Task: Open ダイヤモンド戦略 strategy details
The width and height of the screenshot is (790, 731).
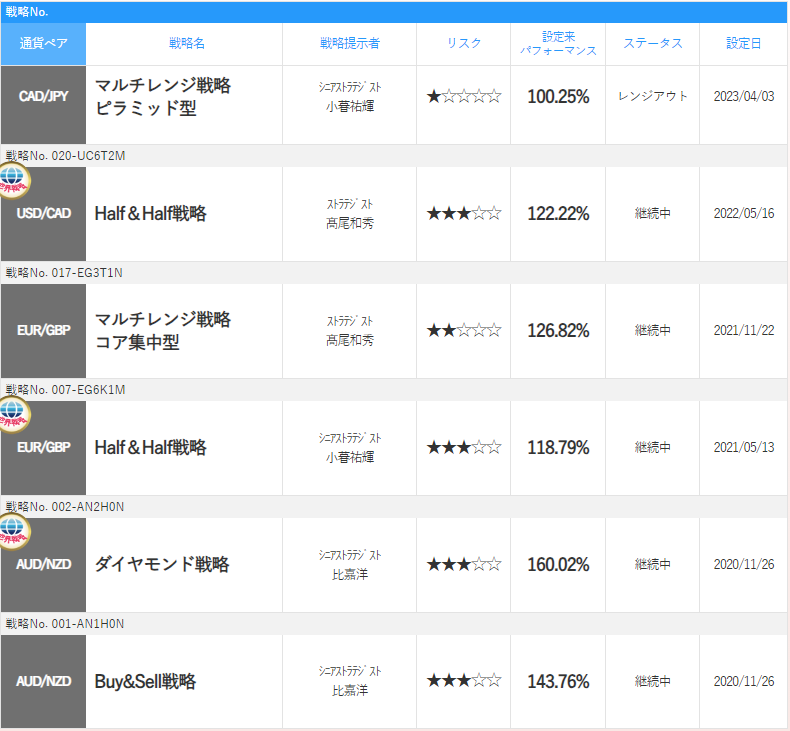Action: [162, 564]
